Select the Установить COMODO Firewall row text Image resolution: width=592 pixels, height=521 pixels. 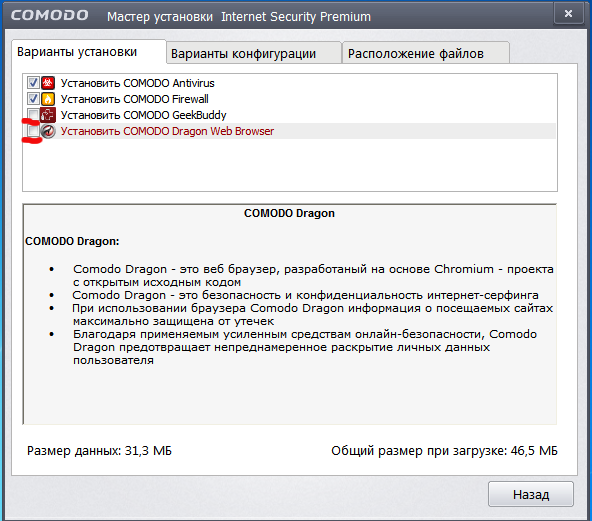coord(134,99)
